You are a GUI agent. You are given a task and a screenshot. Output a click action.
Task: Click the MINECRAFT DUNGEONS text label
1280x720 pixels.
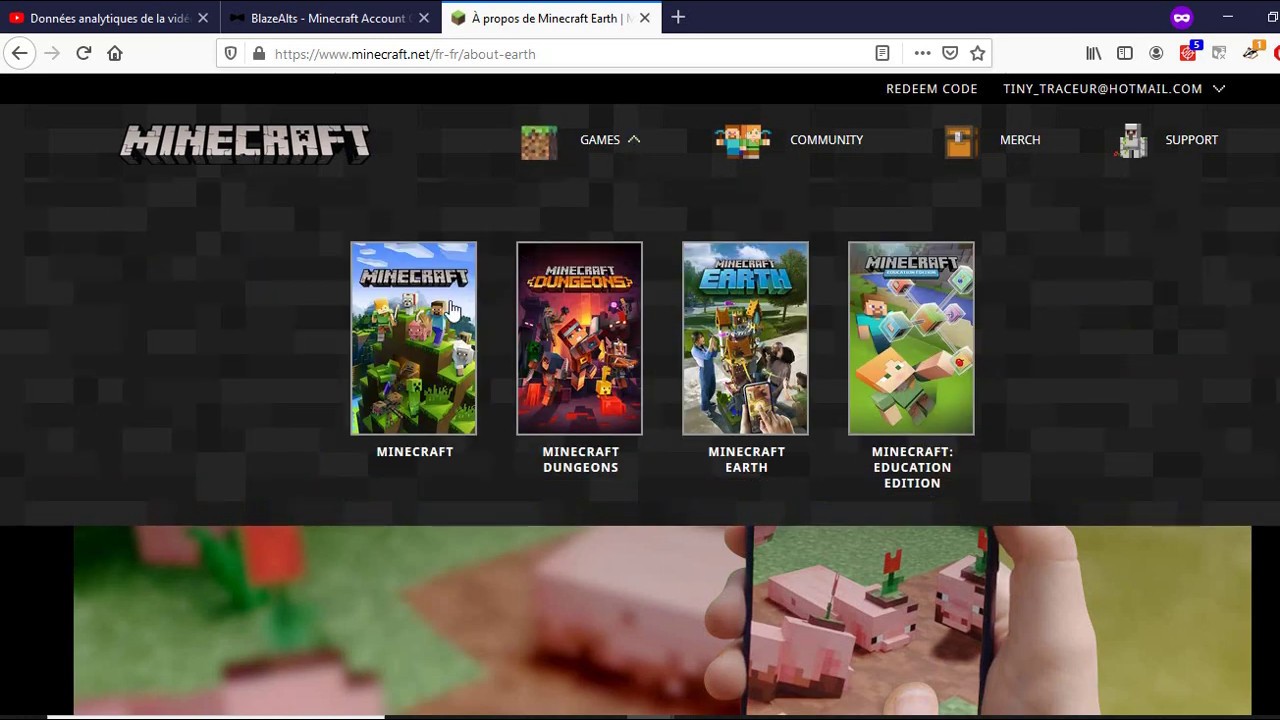click(x=580, y=460)
